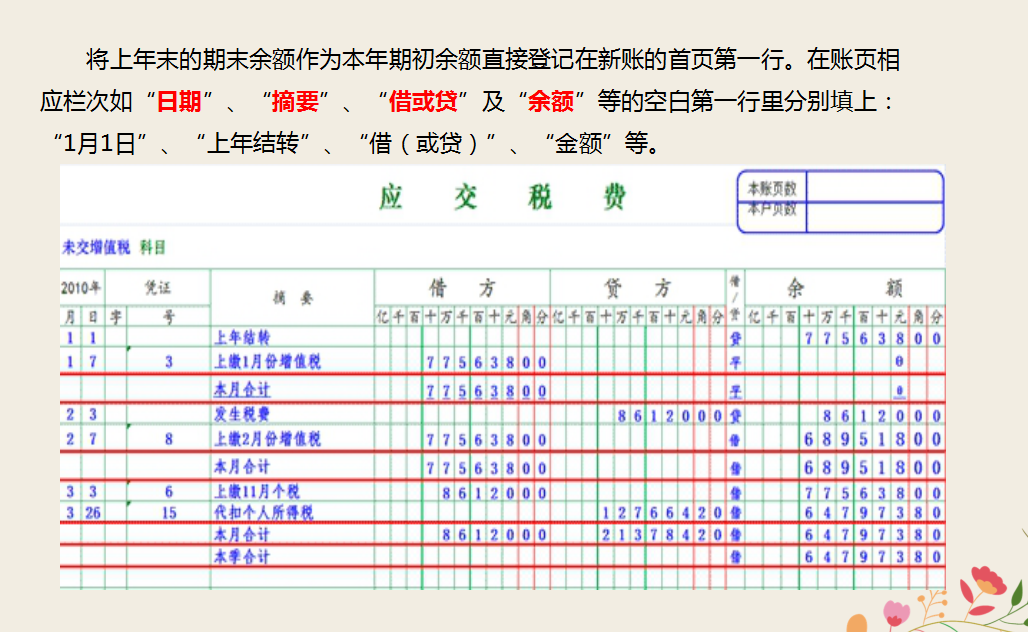Click the 余额 (Balance) column header
The width and height of the screenshot is (1028, 632).
point(845,286)
